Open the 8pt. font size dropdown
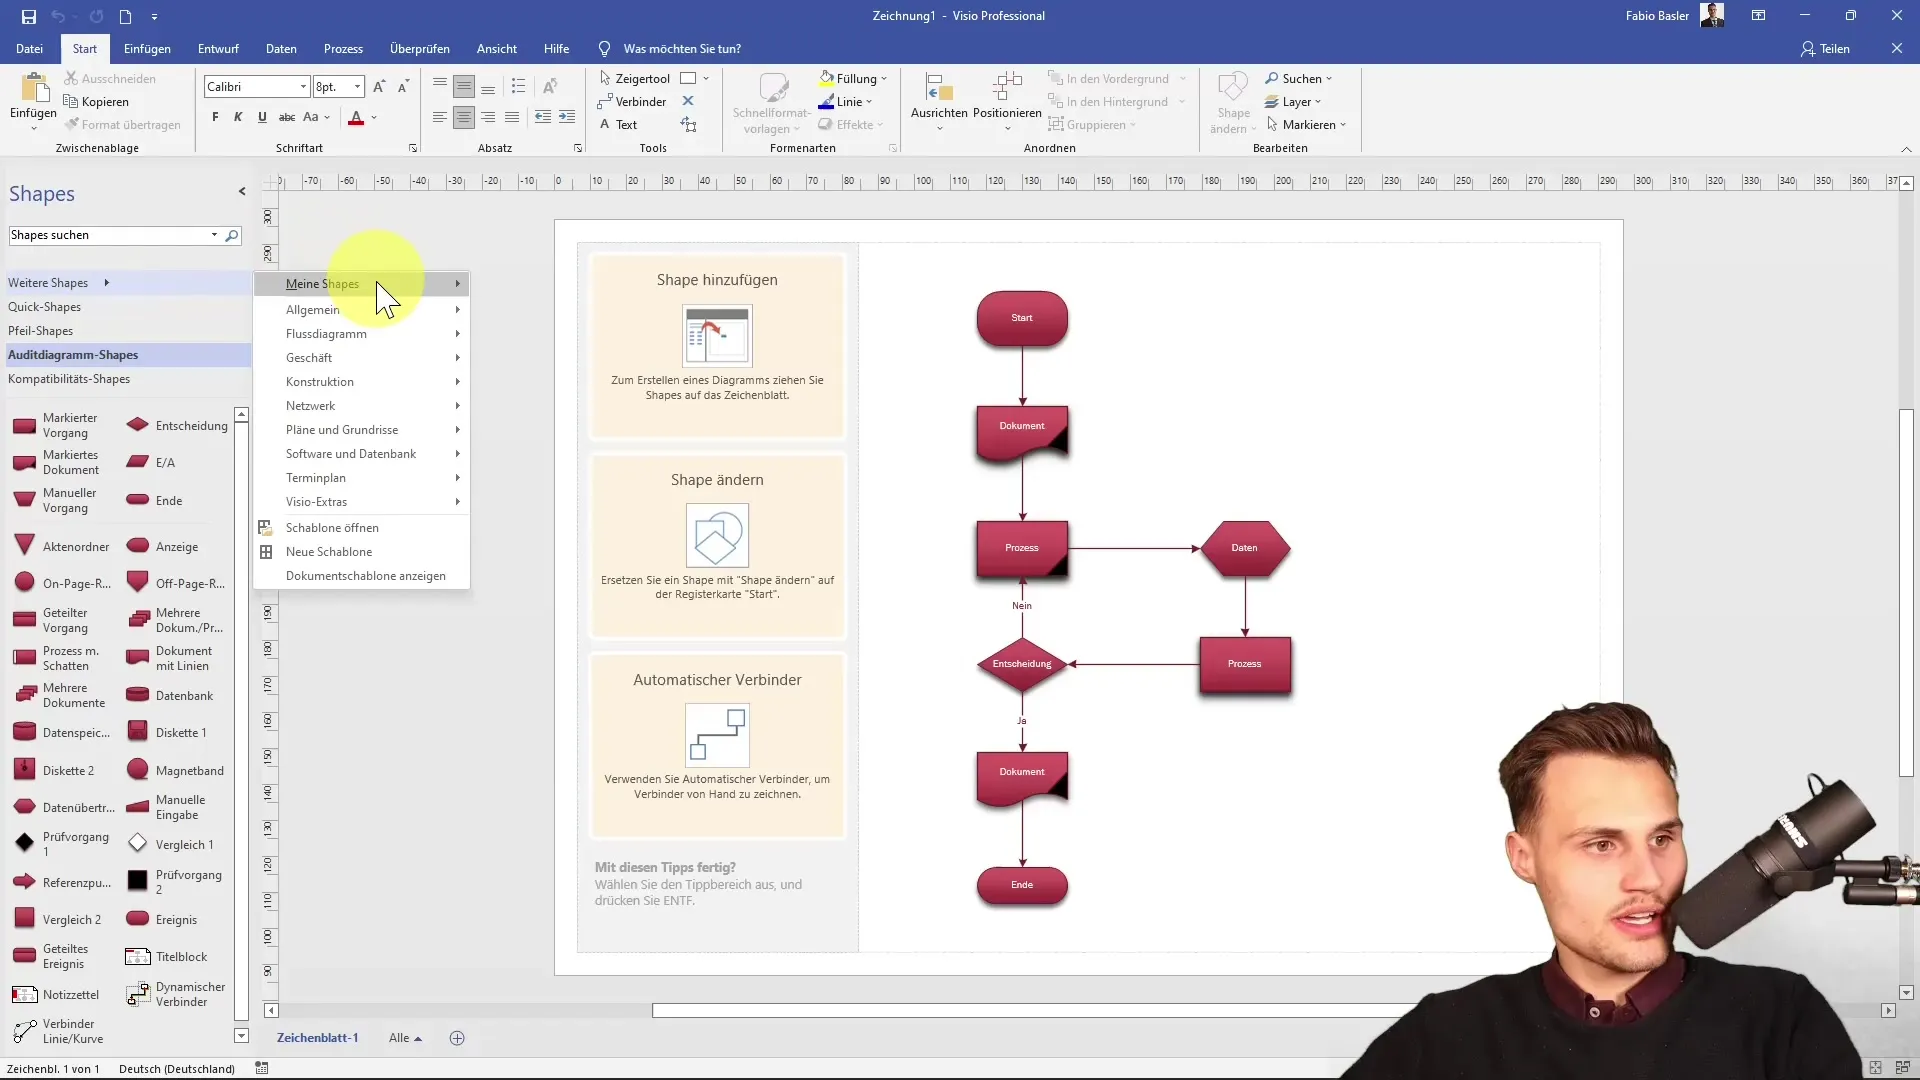 tap(357, 87)
